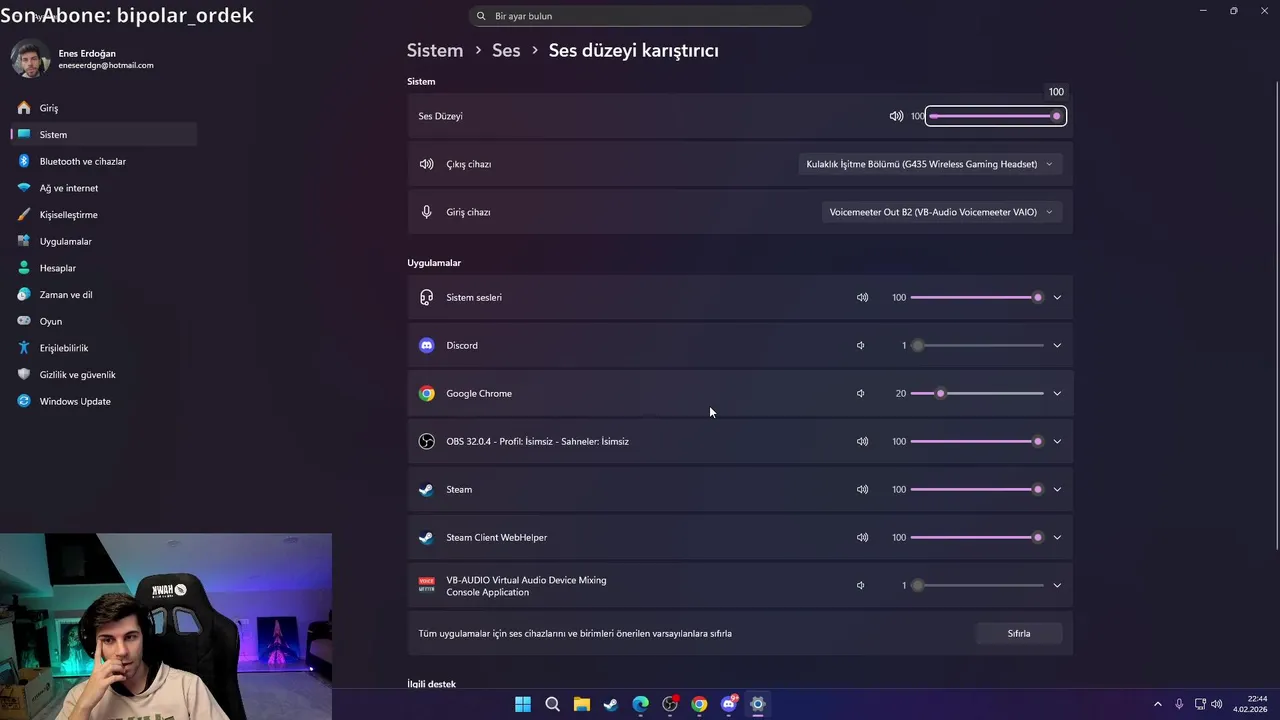1280x720 pixels.
Task: Click the Sistem sesleri headset icon
Action: pos(427,297)
